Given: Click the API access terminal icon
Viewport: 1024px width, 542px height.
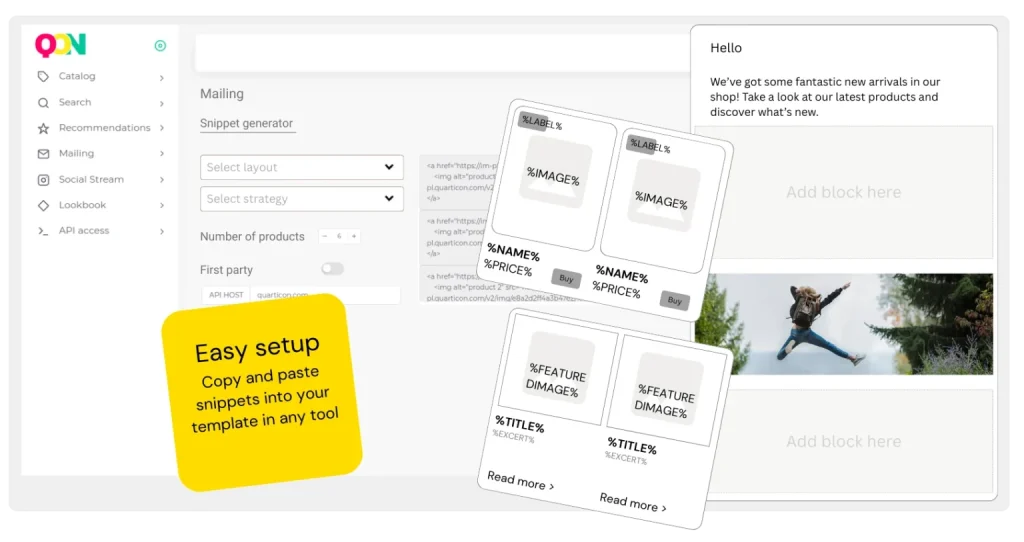Looking at the screenshot, I should (43, 231).
